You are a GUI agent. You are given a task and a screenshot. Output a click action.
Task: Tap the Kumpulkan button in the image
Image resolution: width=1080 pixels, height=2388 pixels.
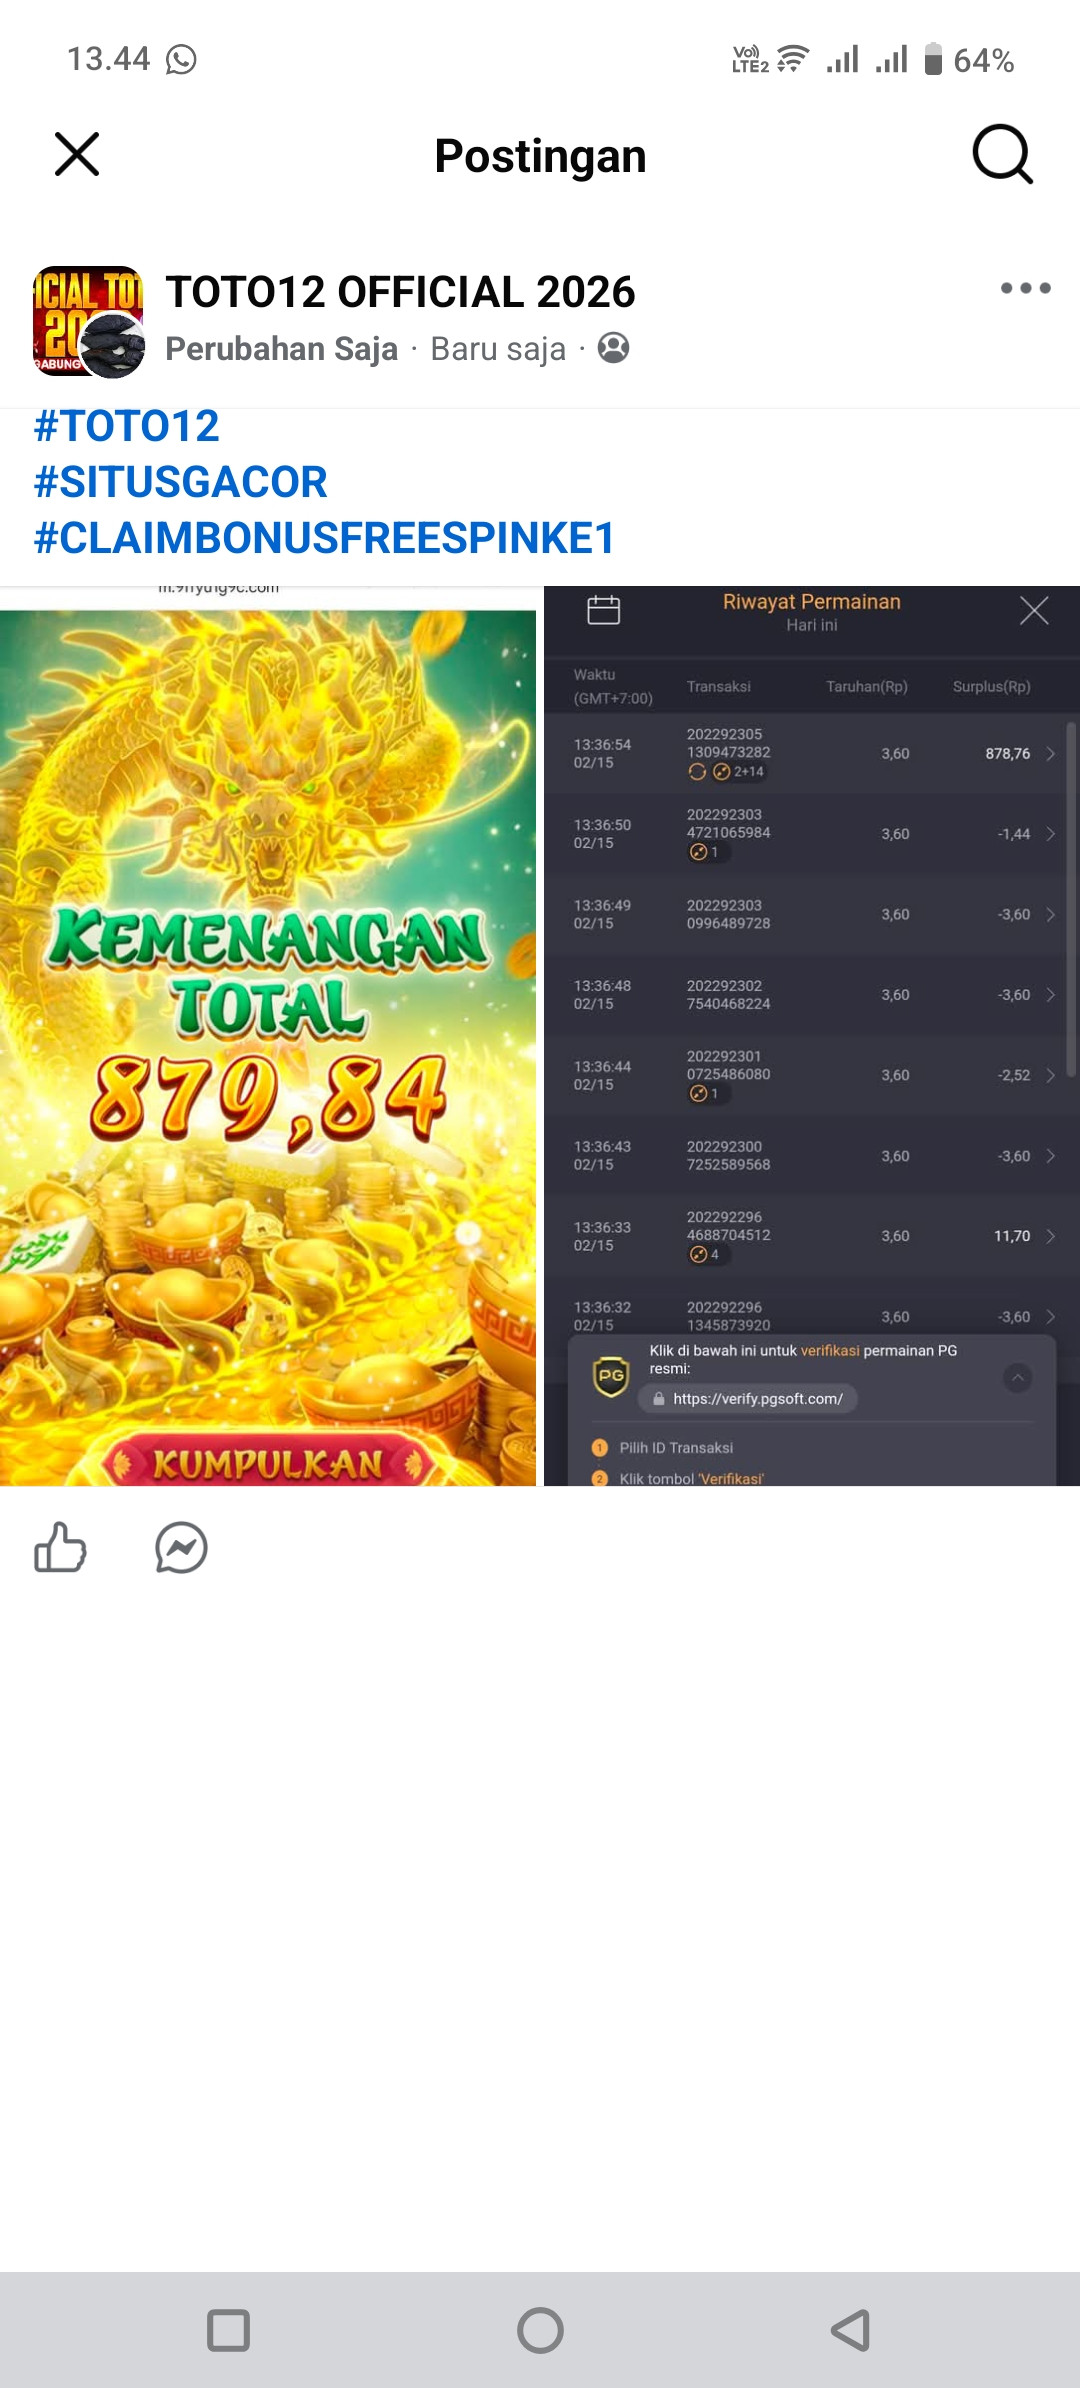[268, 1464]
